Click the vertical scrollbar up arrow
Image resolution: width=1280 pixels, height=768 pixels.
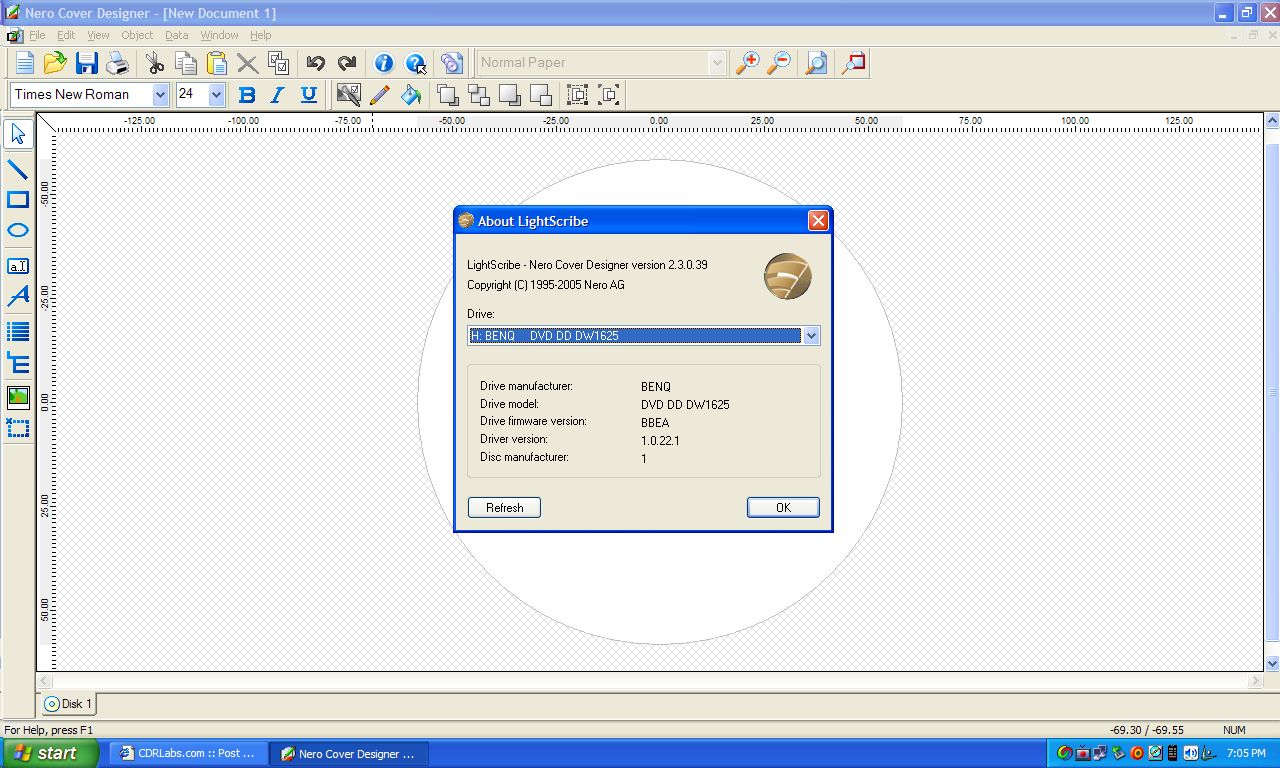pos(1272,121)
